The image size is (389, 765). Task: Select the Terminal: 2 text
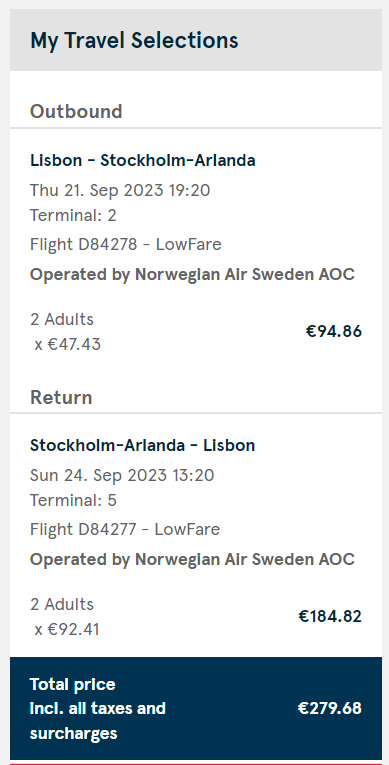[73, 215]
